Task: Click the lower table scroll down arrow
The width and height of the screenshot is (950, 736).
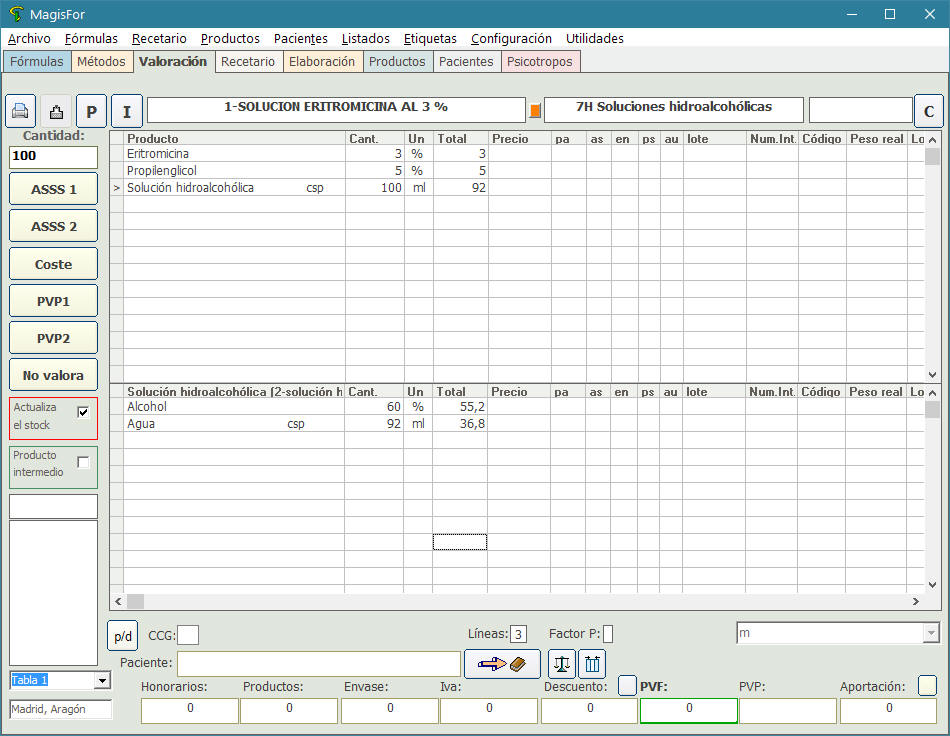Action: point(932,585)
